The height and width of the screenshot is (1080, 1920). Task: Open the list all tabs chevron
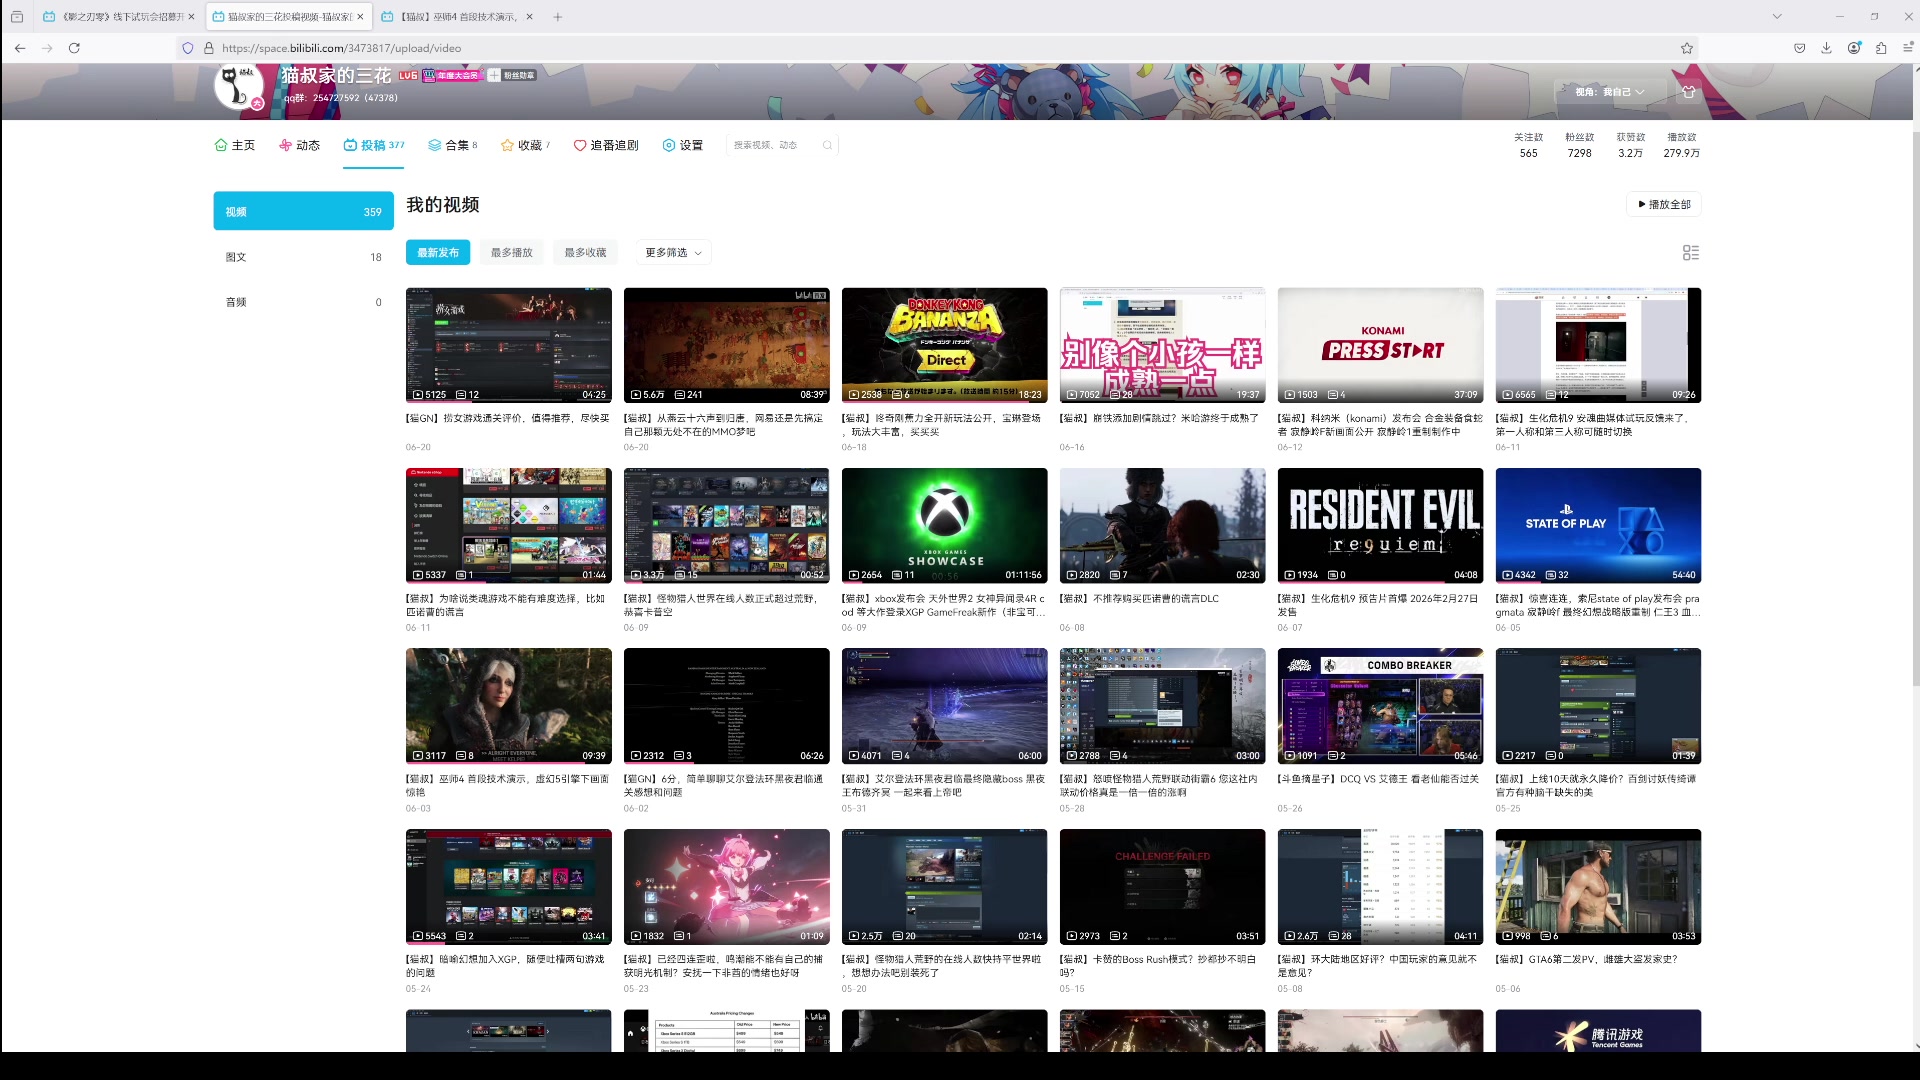1777,17
